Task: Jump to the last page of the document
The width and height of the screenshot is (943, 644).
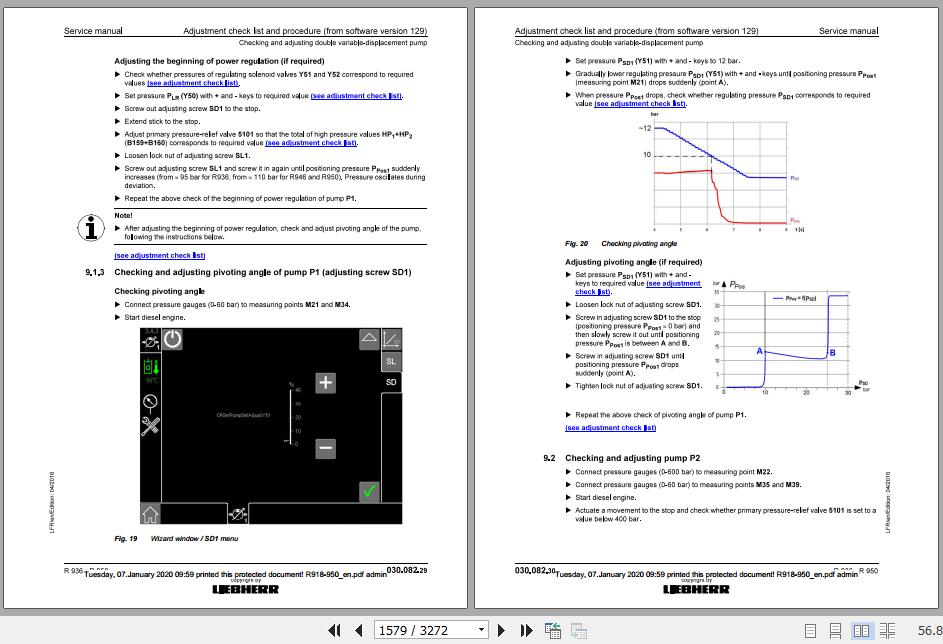Action: coord(526,630)
